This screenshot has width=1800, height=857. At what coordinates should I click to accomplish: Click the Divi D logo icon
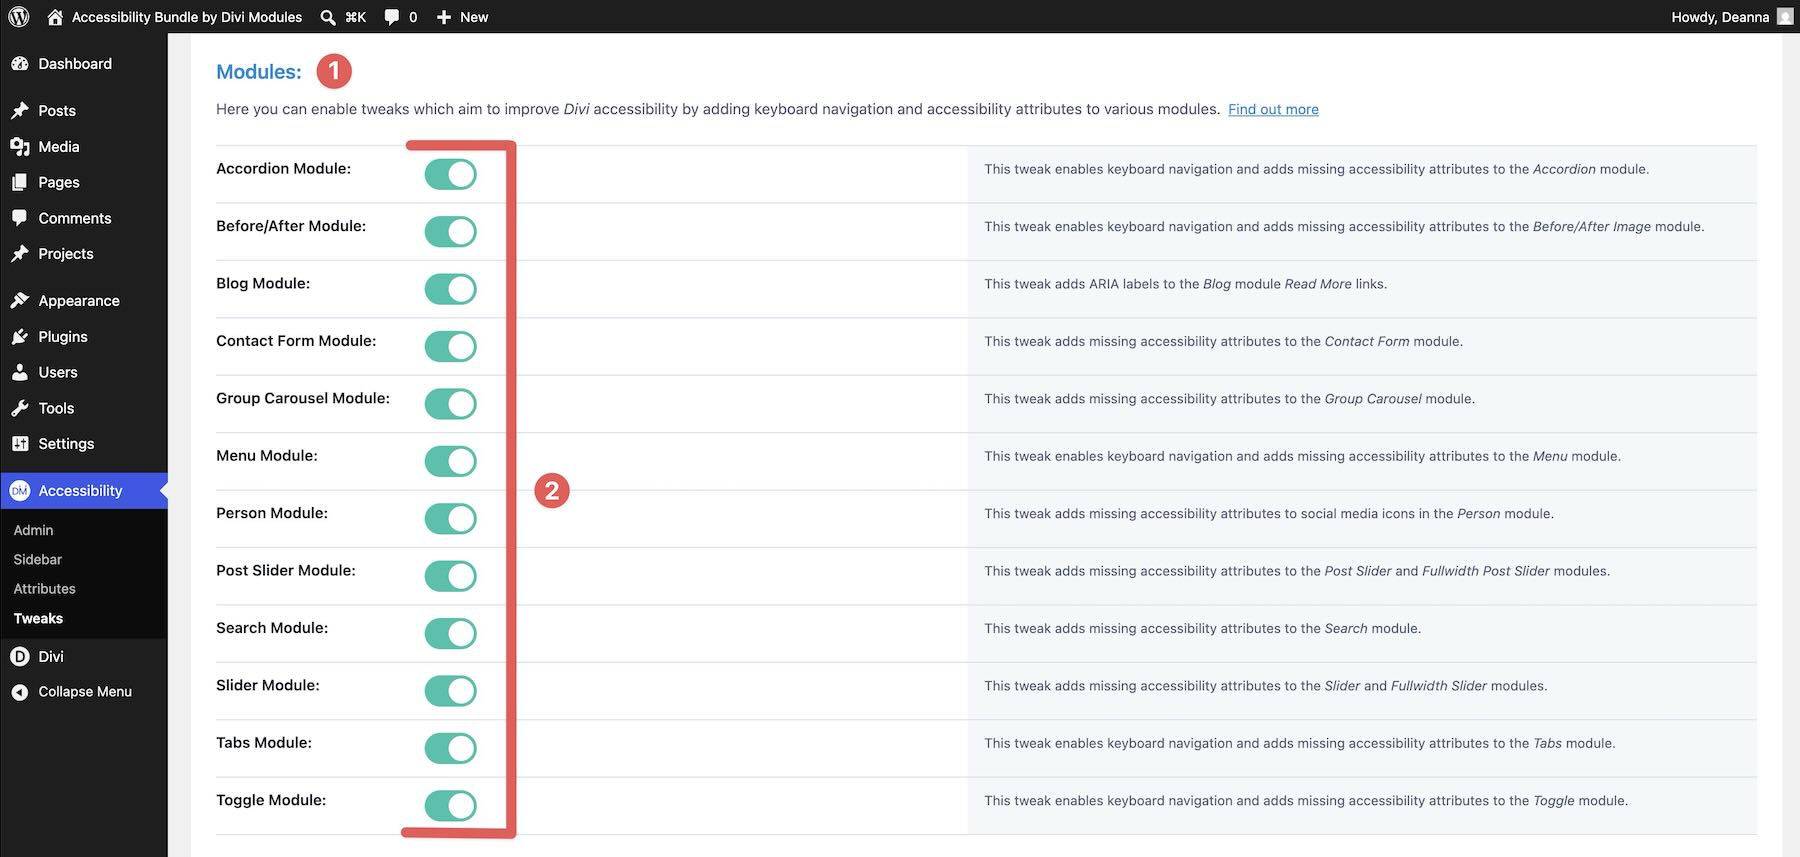pyautogui.click(x=20, y=657)
